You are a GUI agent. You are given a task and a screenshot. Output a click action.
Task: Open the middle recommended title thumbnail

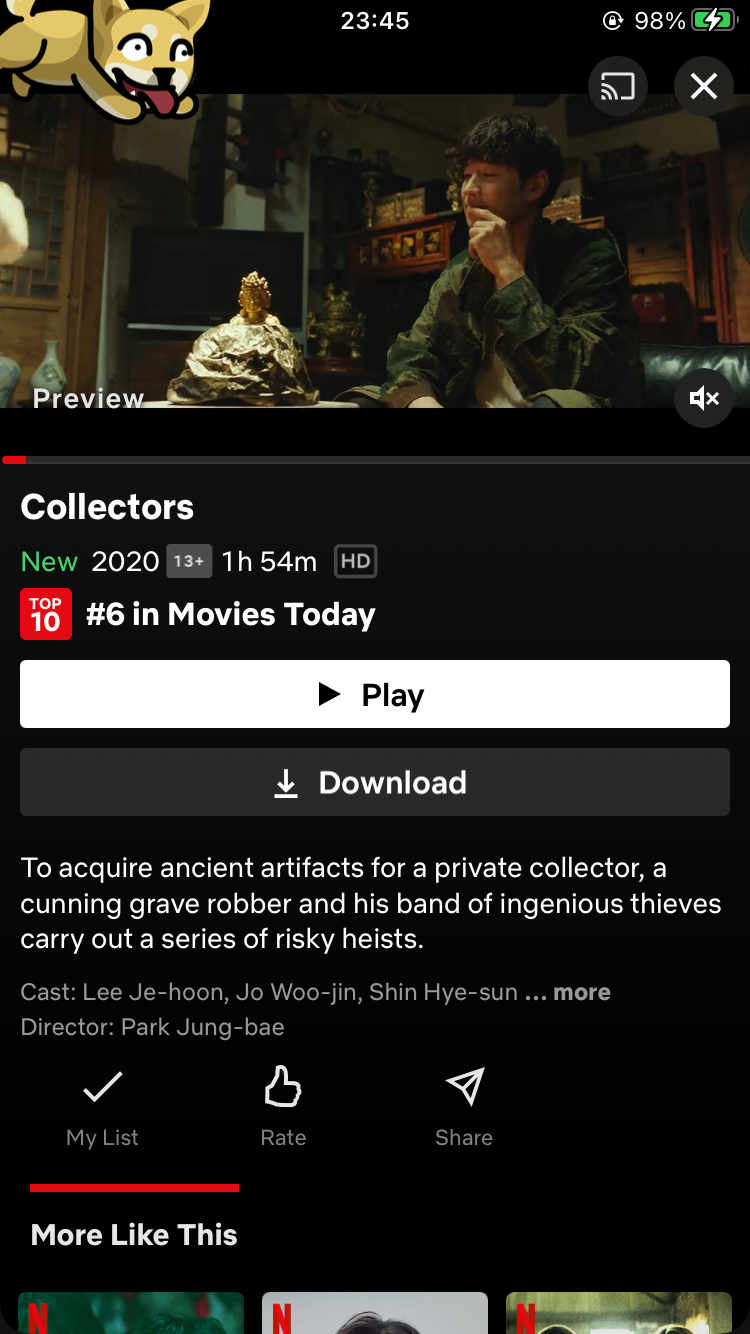[375, 1313]
